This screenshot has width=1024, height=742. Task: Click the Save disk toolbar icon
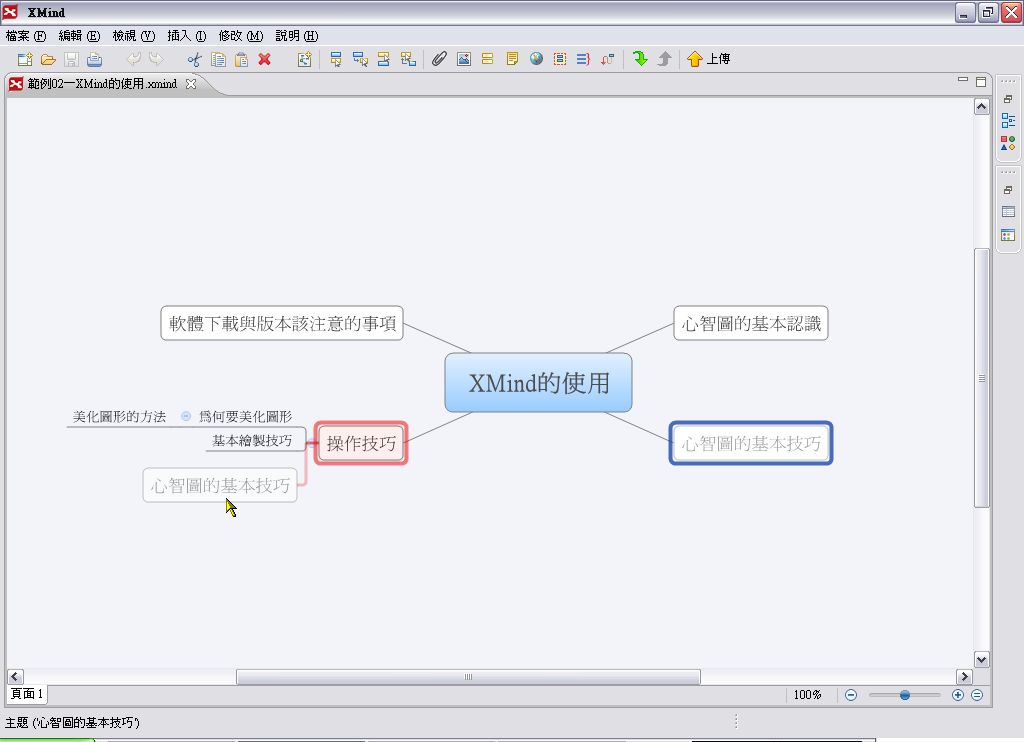pyautogui.click(x=71, y=59)
